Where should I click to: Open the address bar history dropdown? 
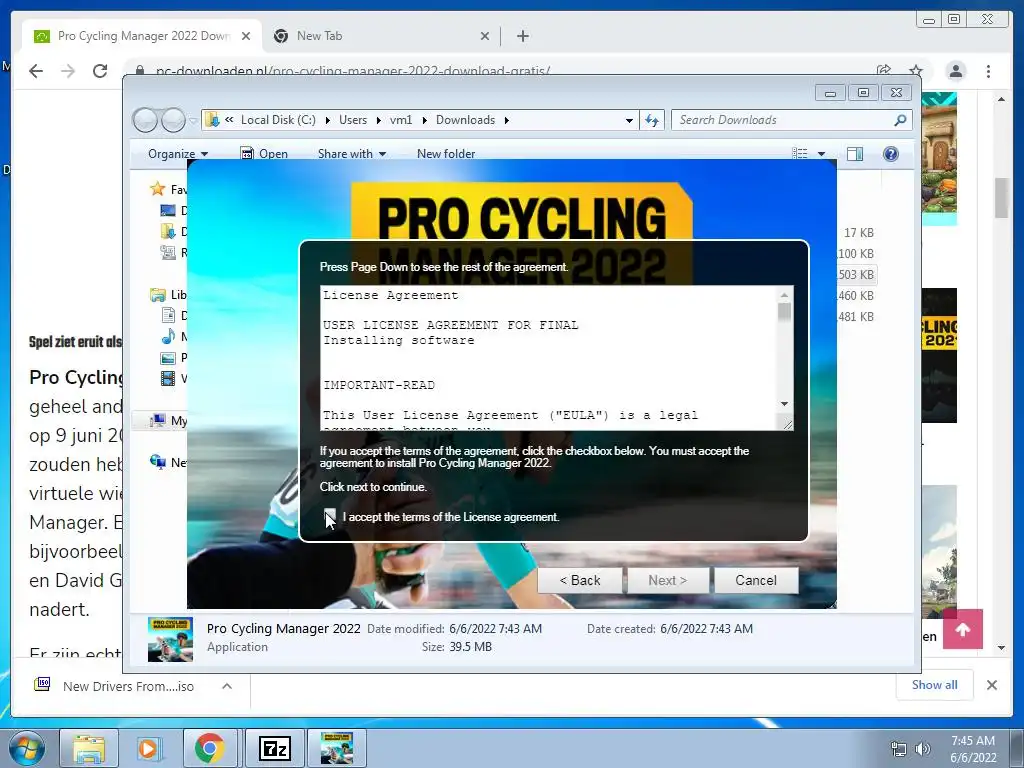[629, 120]
